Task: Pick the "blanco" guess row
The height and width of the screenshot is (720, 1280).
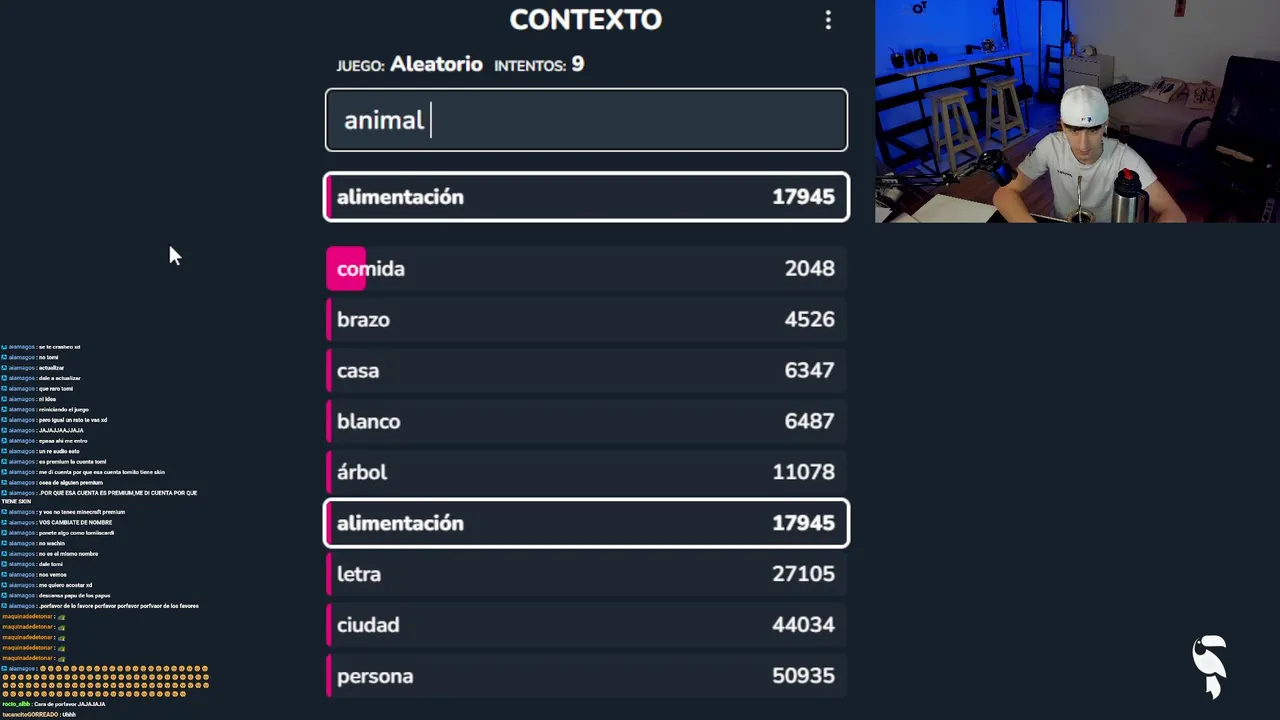Action: click(586, 422)
